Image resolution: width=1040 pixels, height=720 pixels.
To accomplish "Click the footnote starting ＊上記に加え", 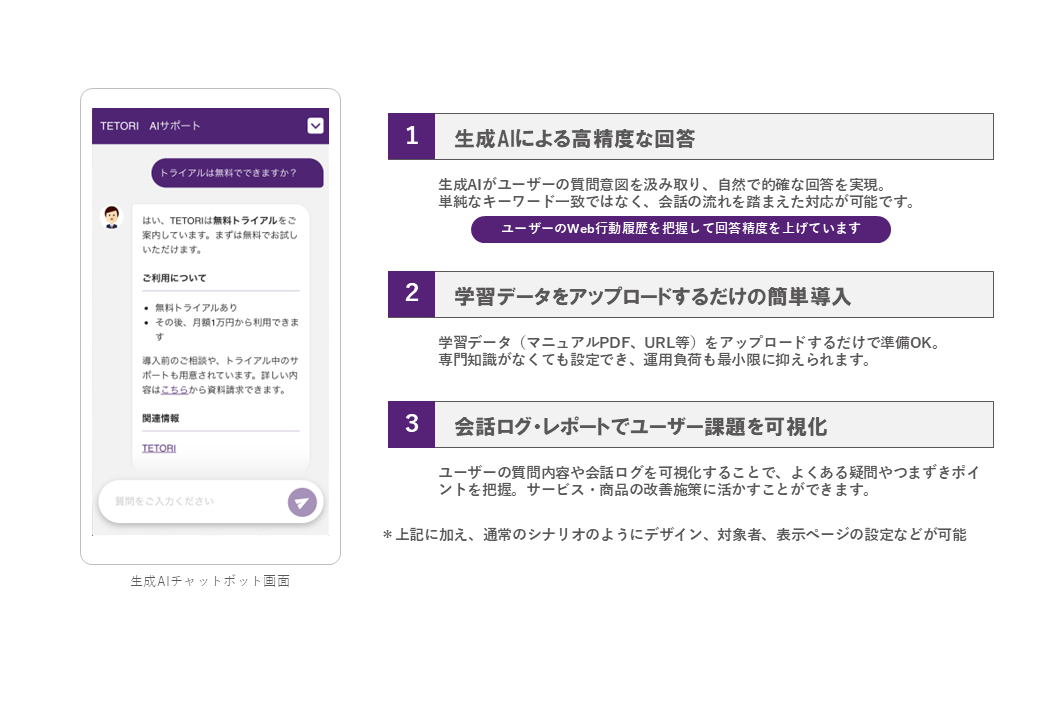I will coord(674,534).
